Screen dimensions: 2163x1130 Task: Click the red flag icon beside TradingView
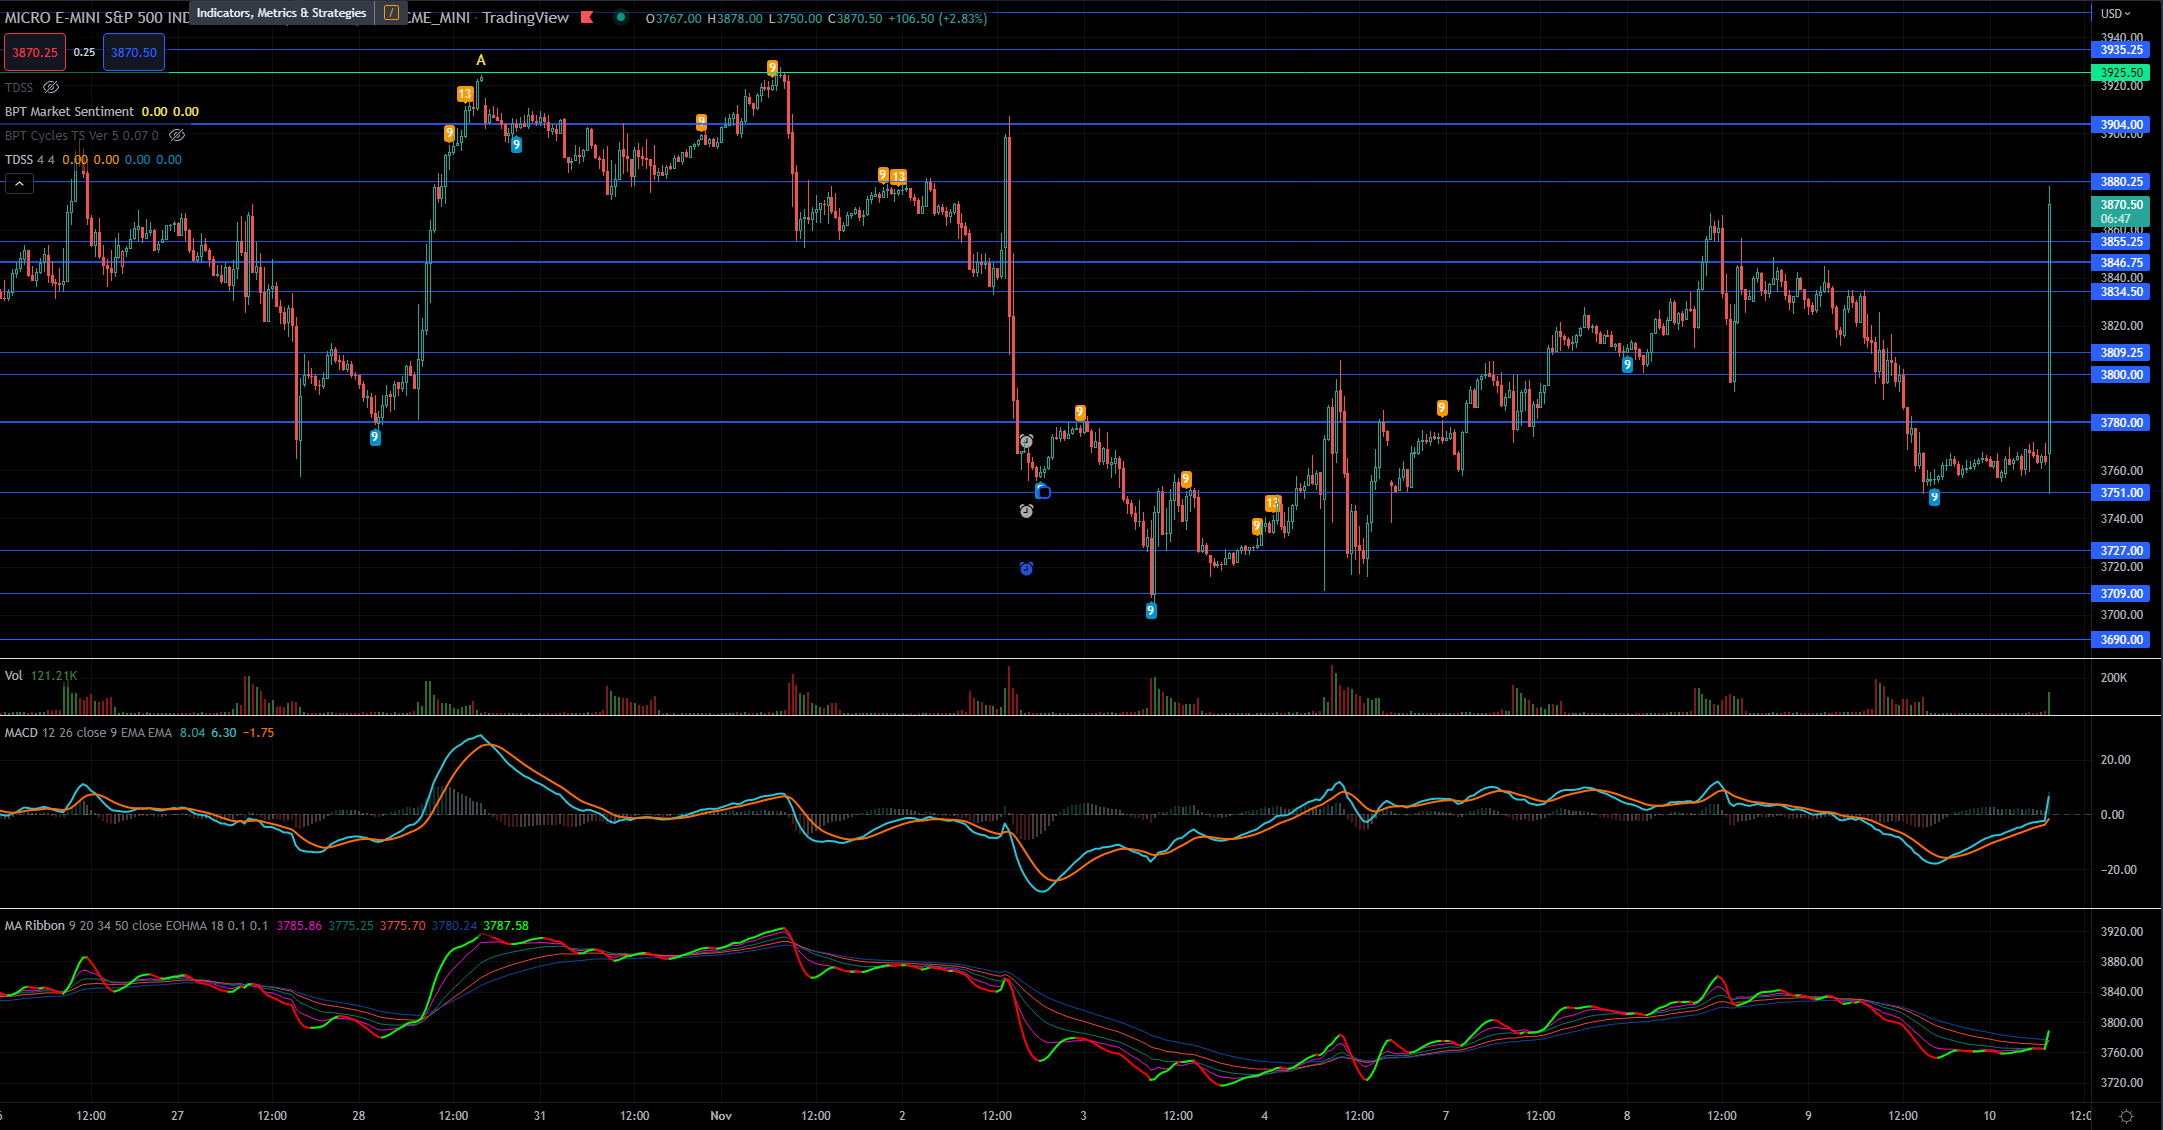pyautogui.click(x=587, y=18)
